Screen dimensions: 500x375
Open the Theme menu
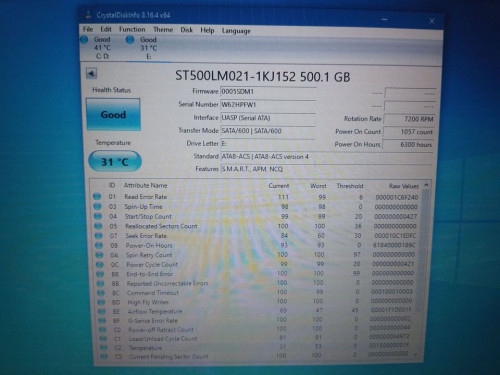163,30
